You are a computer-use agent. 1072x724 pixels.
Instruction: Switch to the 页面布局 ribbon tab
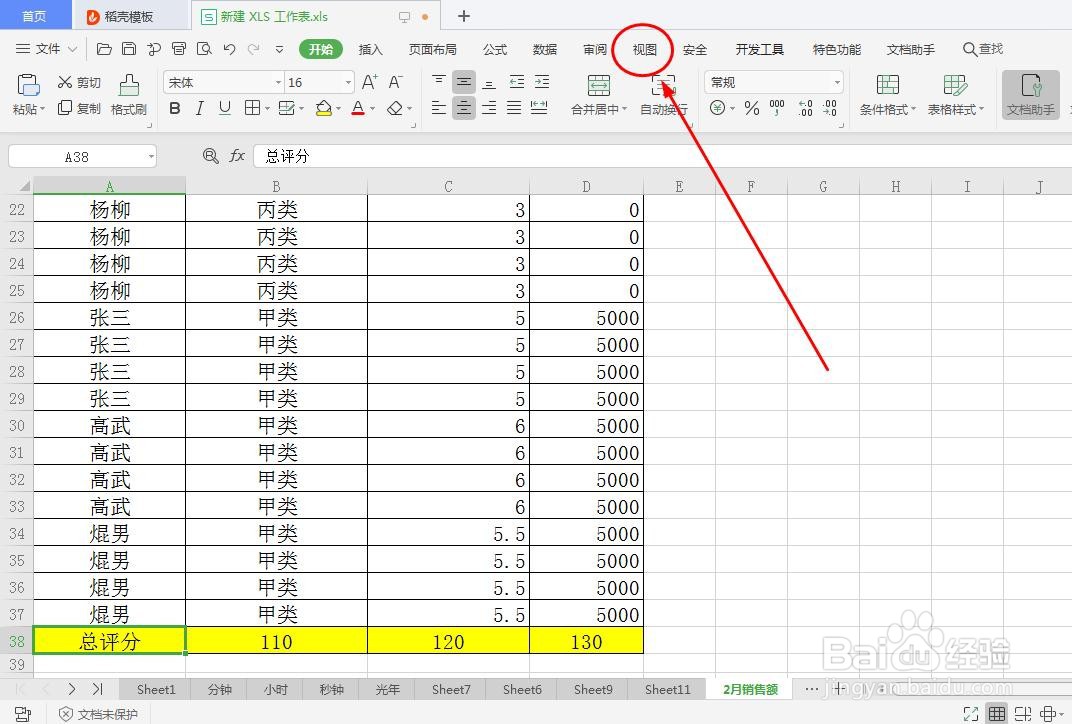(432, 49)
